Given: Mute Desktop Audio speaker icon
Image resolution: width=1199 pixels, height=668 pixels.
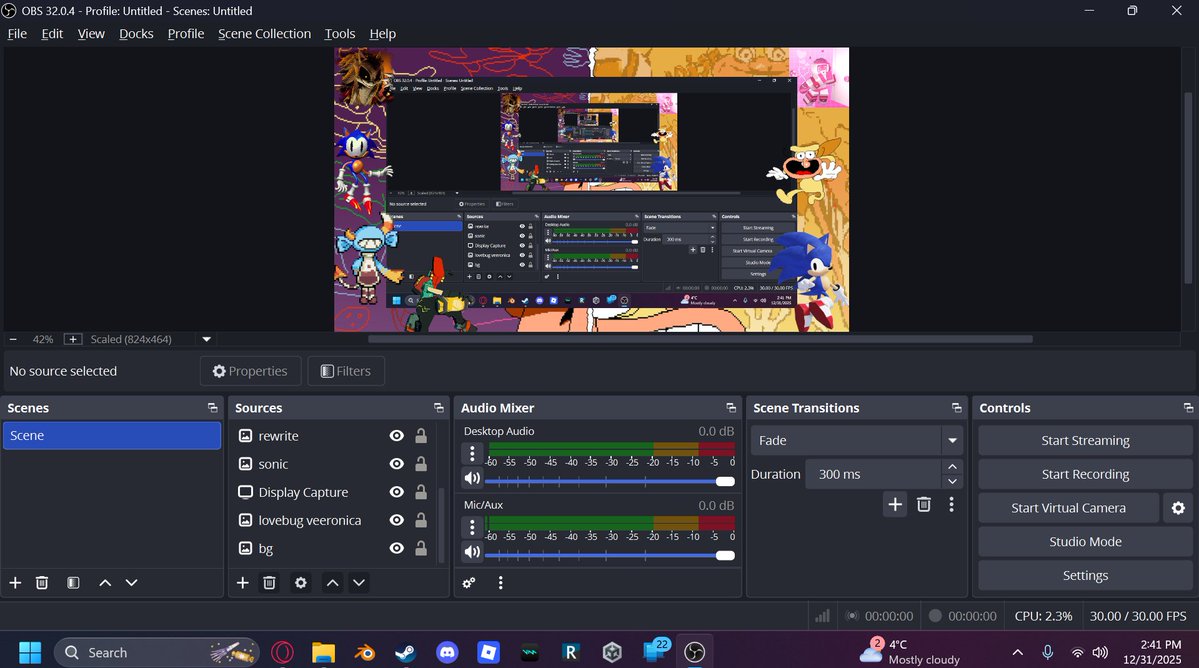Looking at the screenshot, I should pos(472,478).
